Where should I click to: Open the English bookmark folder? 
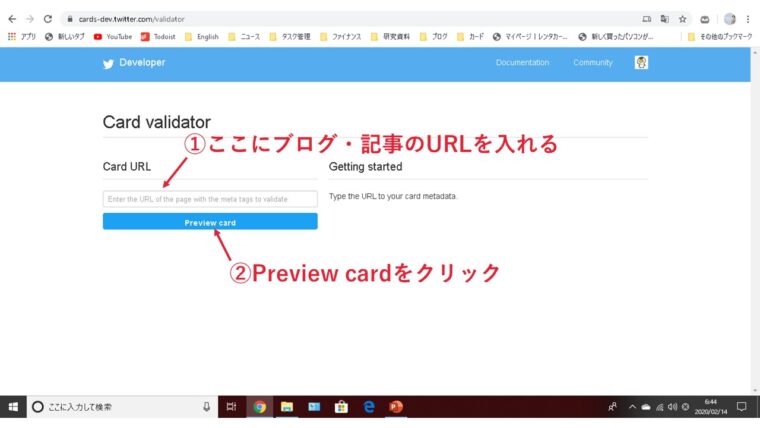click(202, 36)
